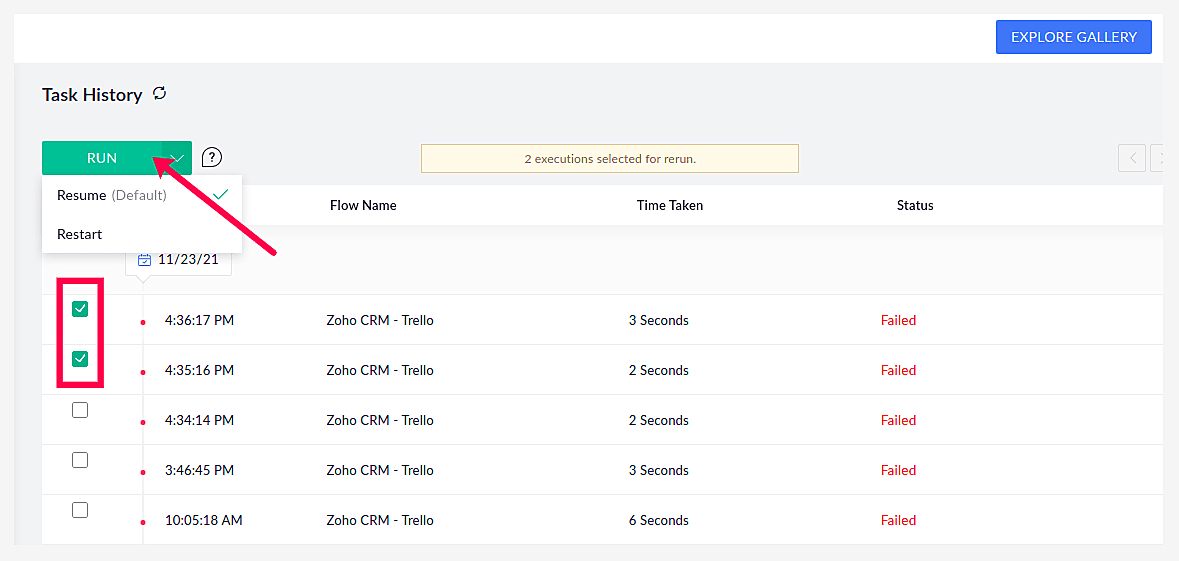Expand the RUN button dropdown arrow
The image size is (1179, 561).
point(177,158)
